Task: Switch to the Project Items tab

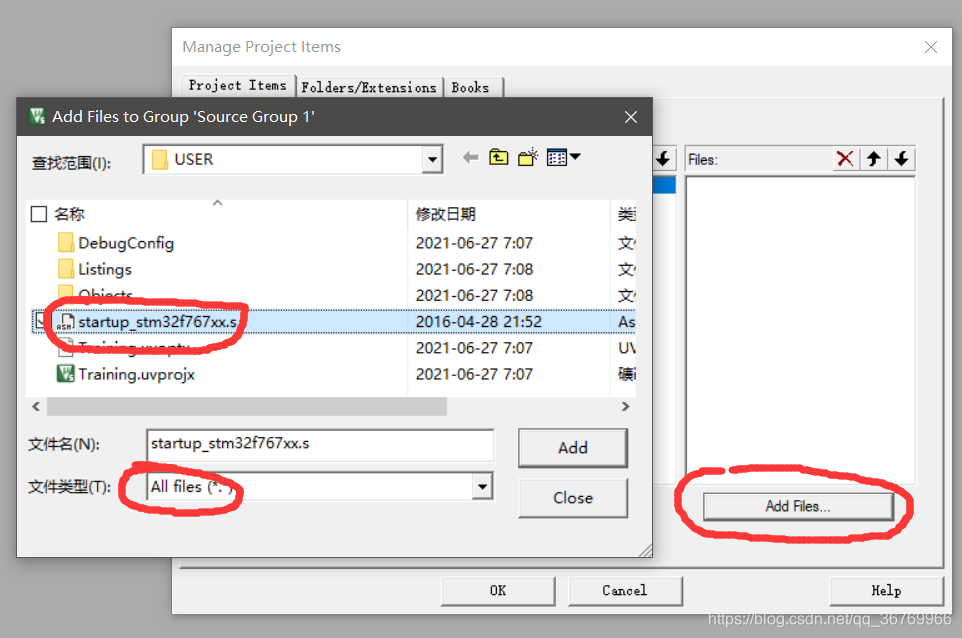Action: [237, 86]
